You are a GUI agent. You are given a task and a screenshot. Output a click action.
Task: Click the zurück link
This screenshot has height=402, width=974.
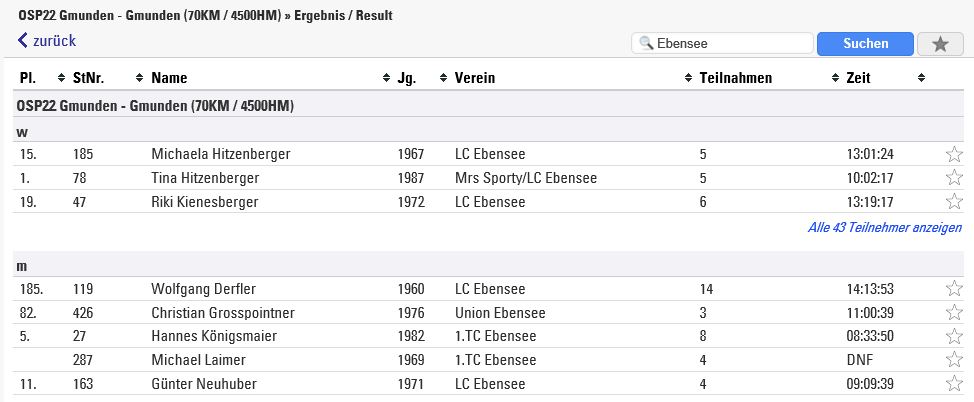(54, 41)
